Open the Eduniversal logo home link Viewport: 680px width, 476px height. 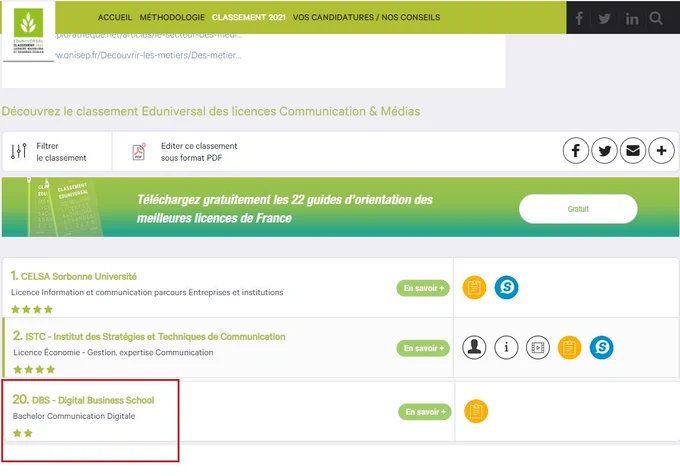coord(29,31)
